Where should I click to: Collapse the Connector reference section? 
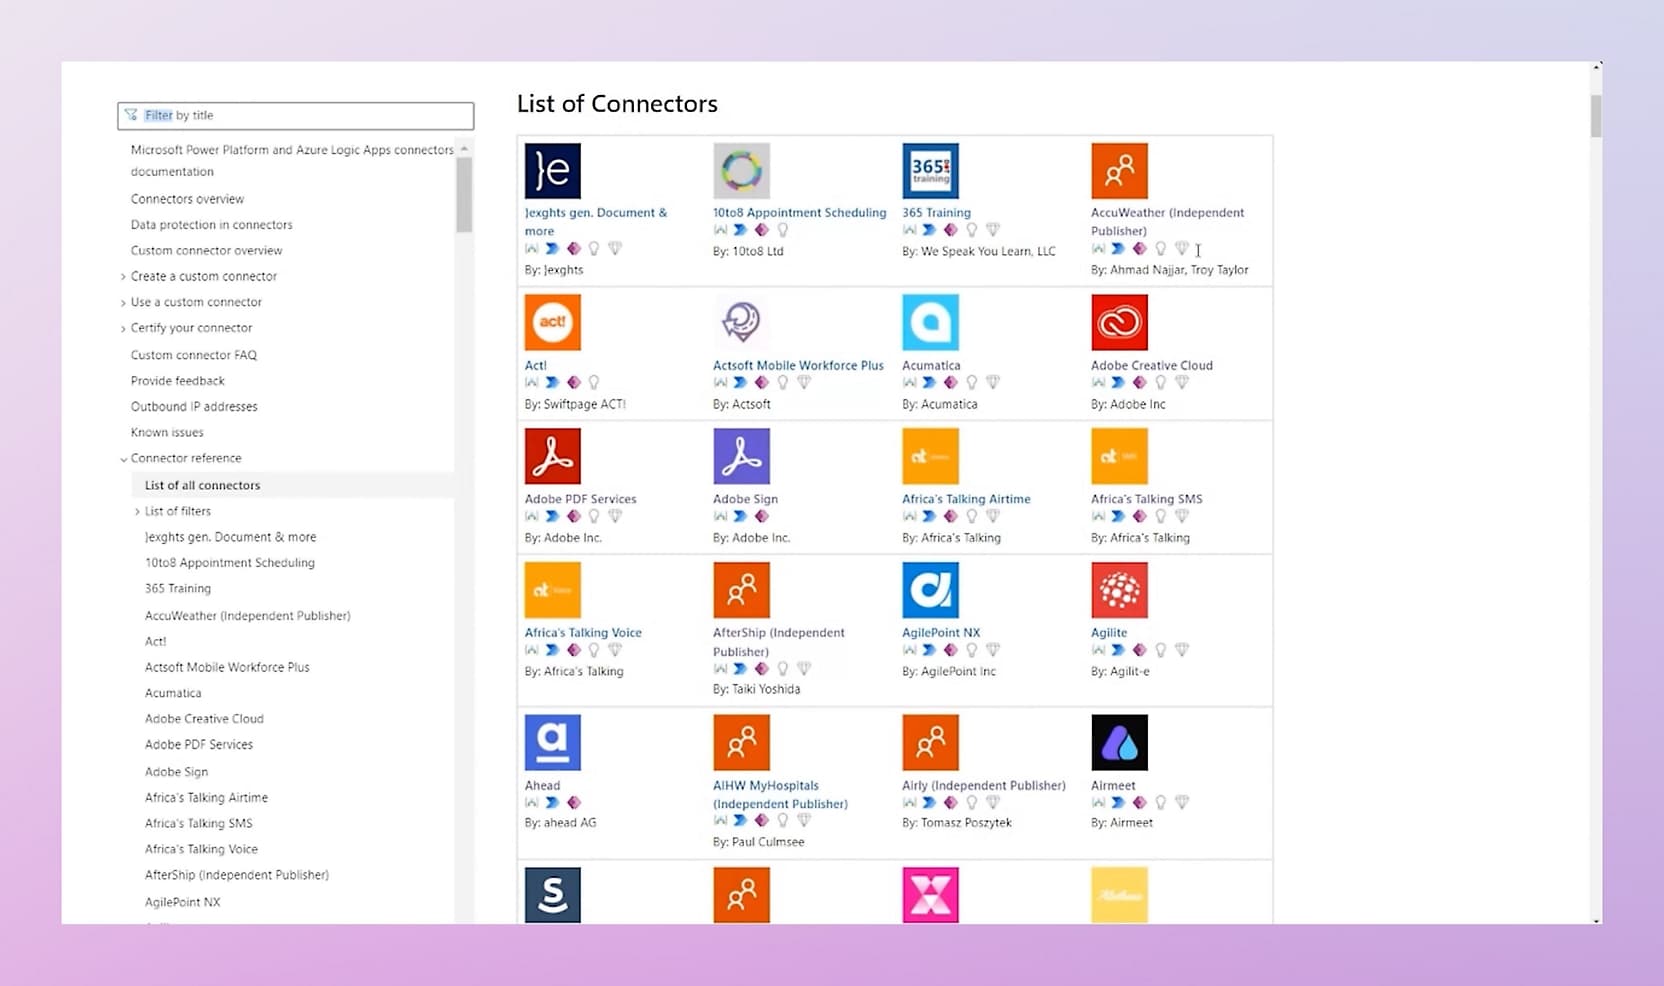(123, 459)
